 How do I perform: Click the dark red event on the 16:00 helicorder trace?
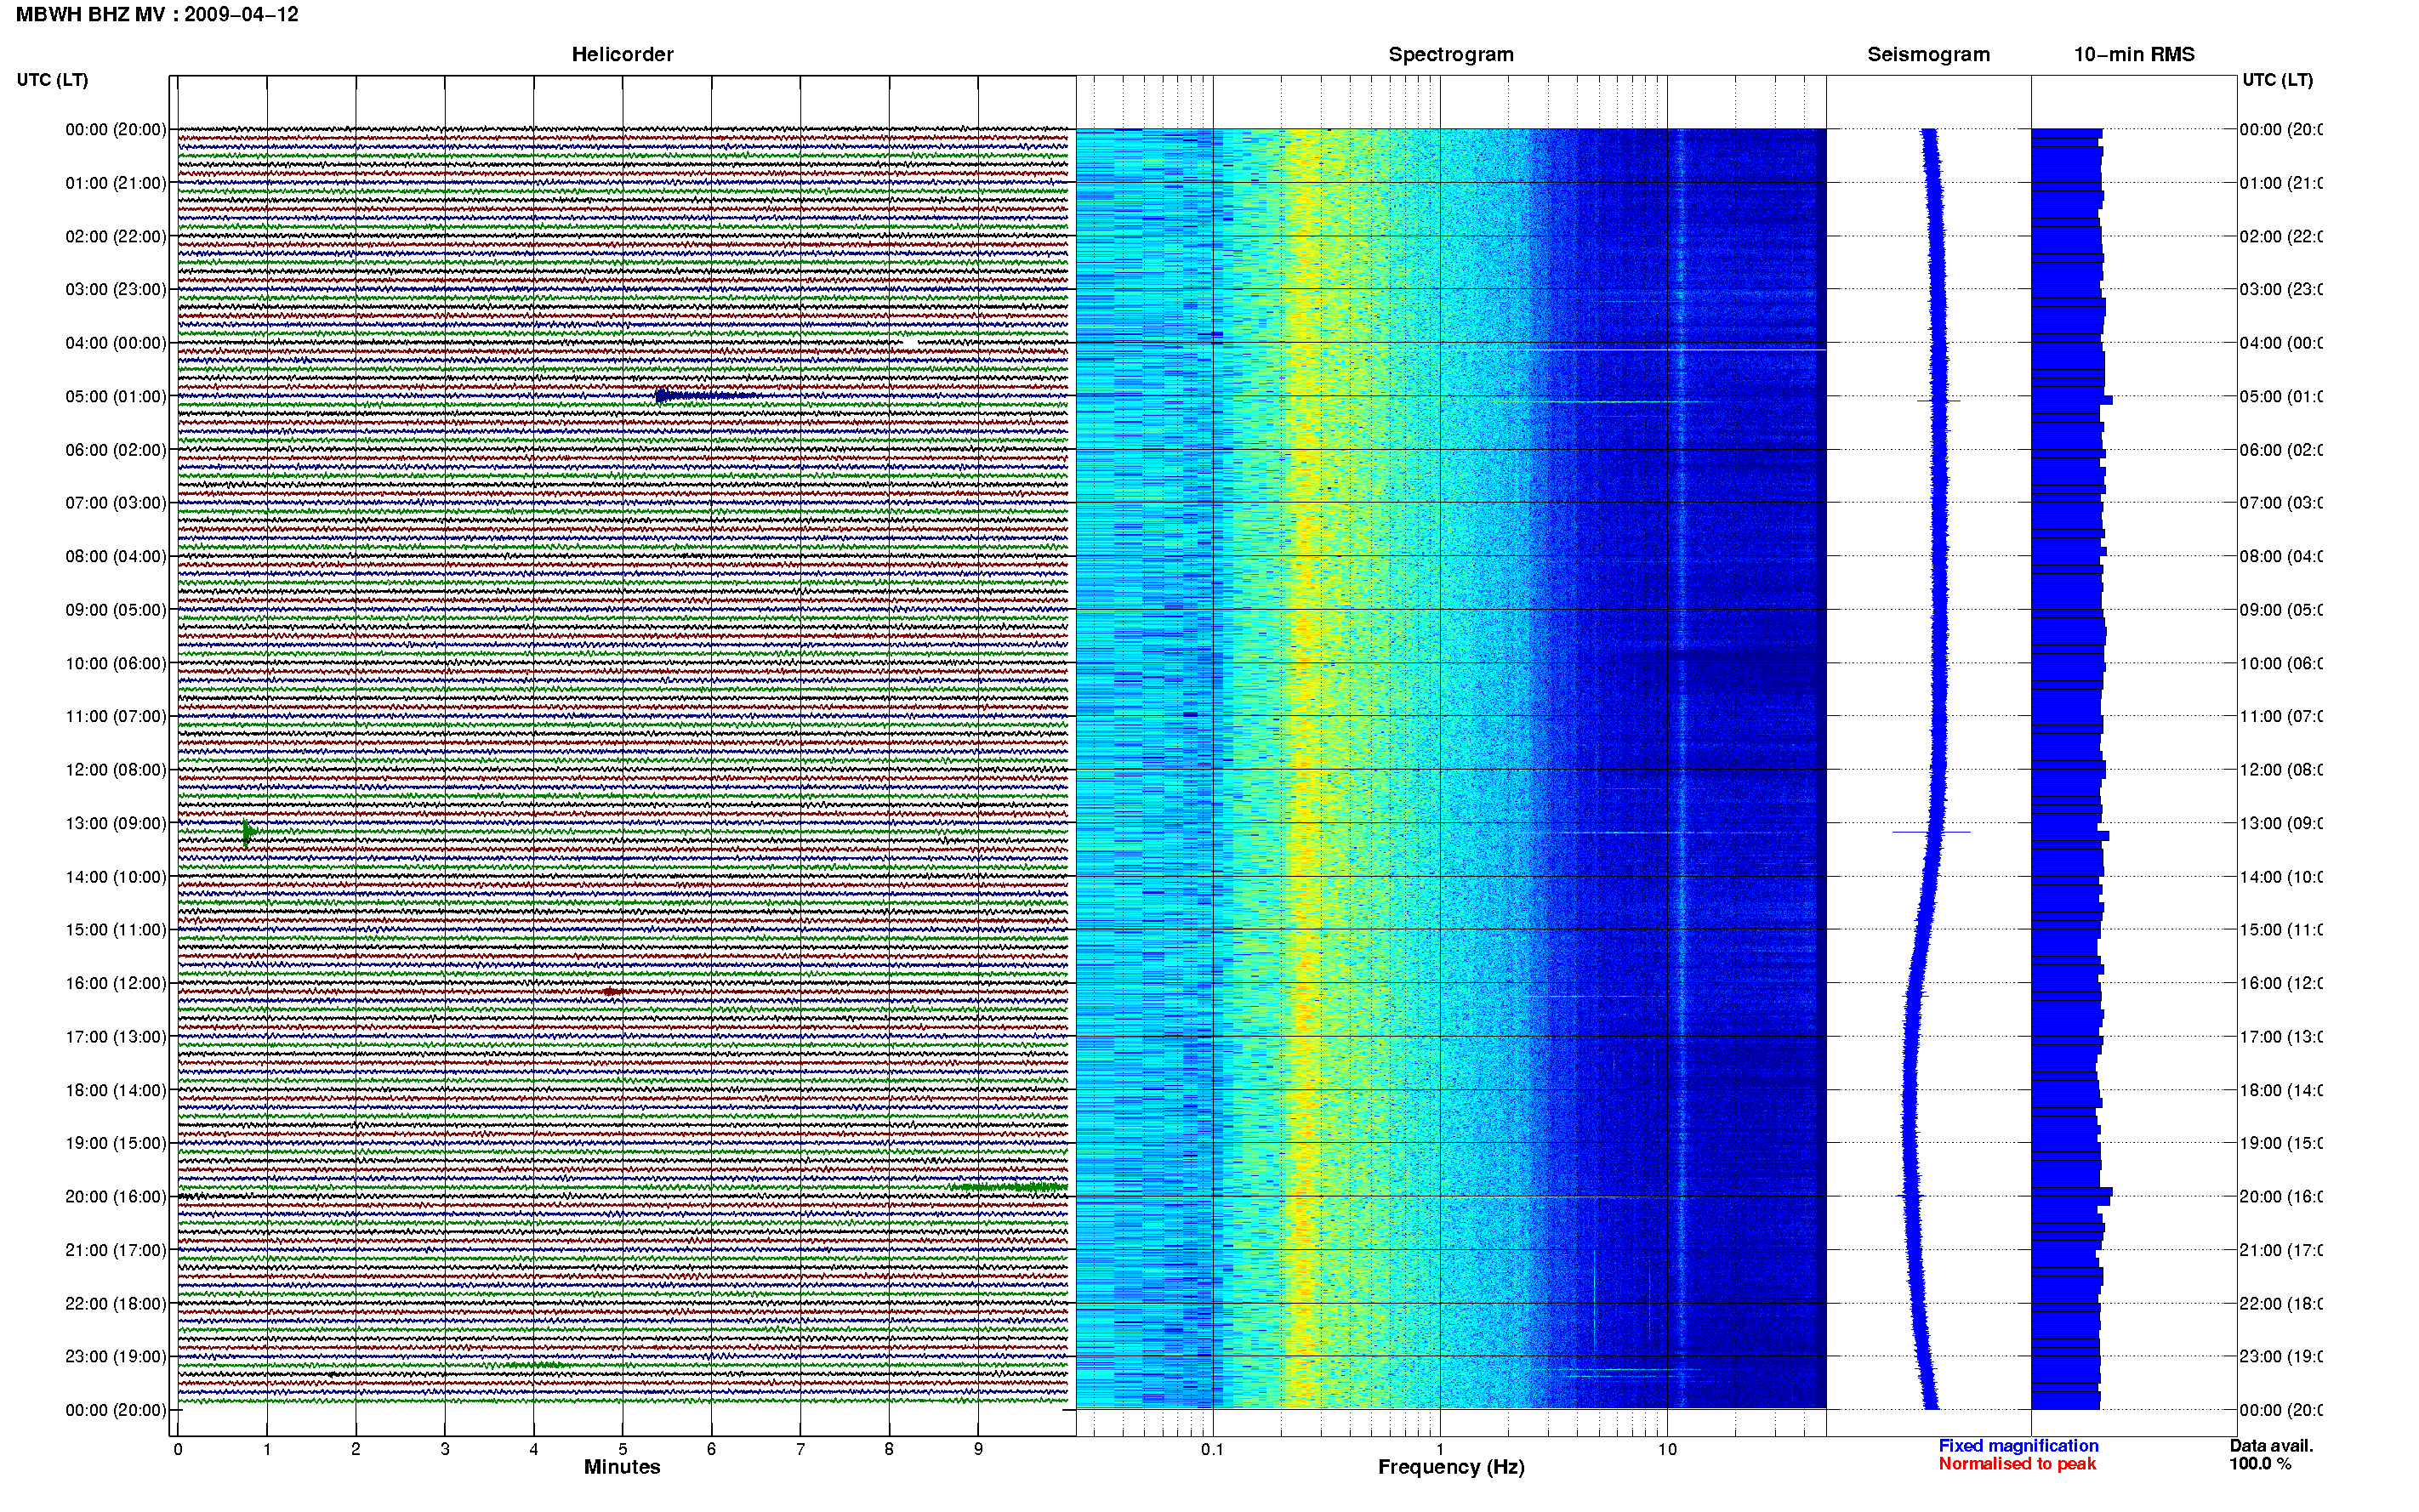[614, 992]
